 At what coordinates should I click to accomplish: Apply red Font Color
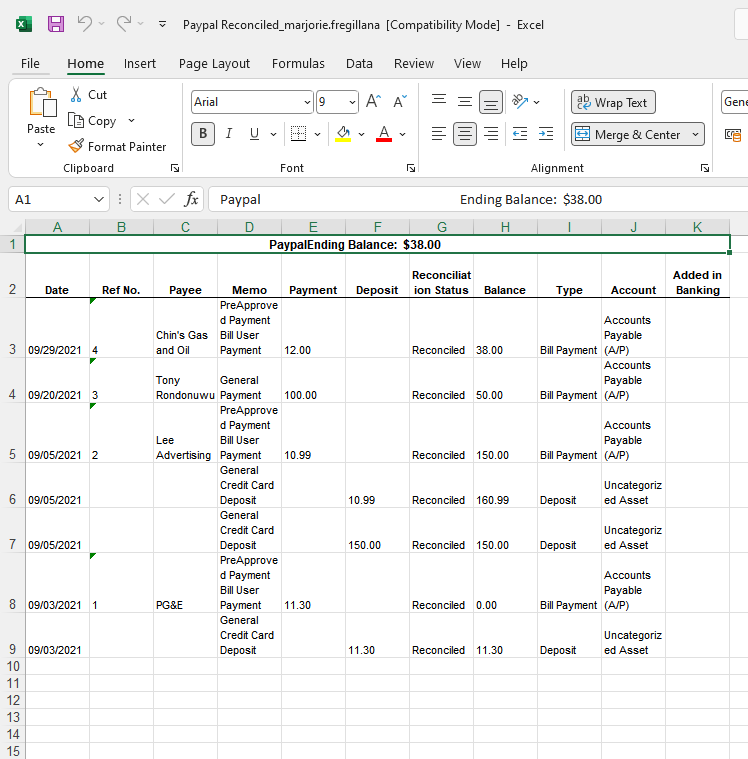click(x=384, y=134)
